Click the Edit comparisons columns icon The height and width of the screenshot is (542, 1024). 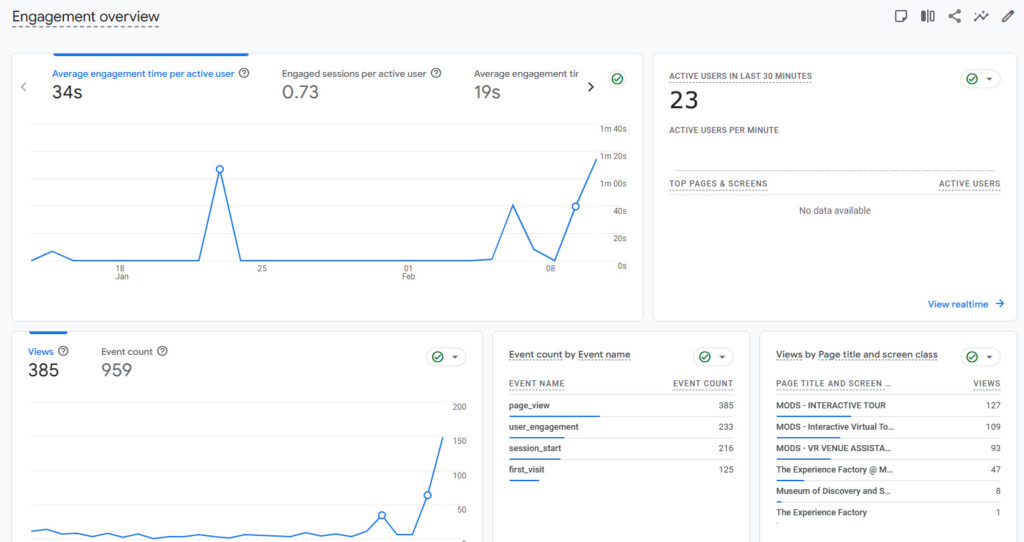pyautogui.click(x=928, y=16)
